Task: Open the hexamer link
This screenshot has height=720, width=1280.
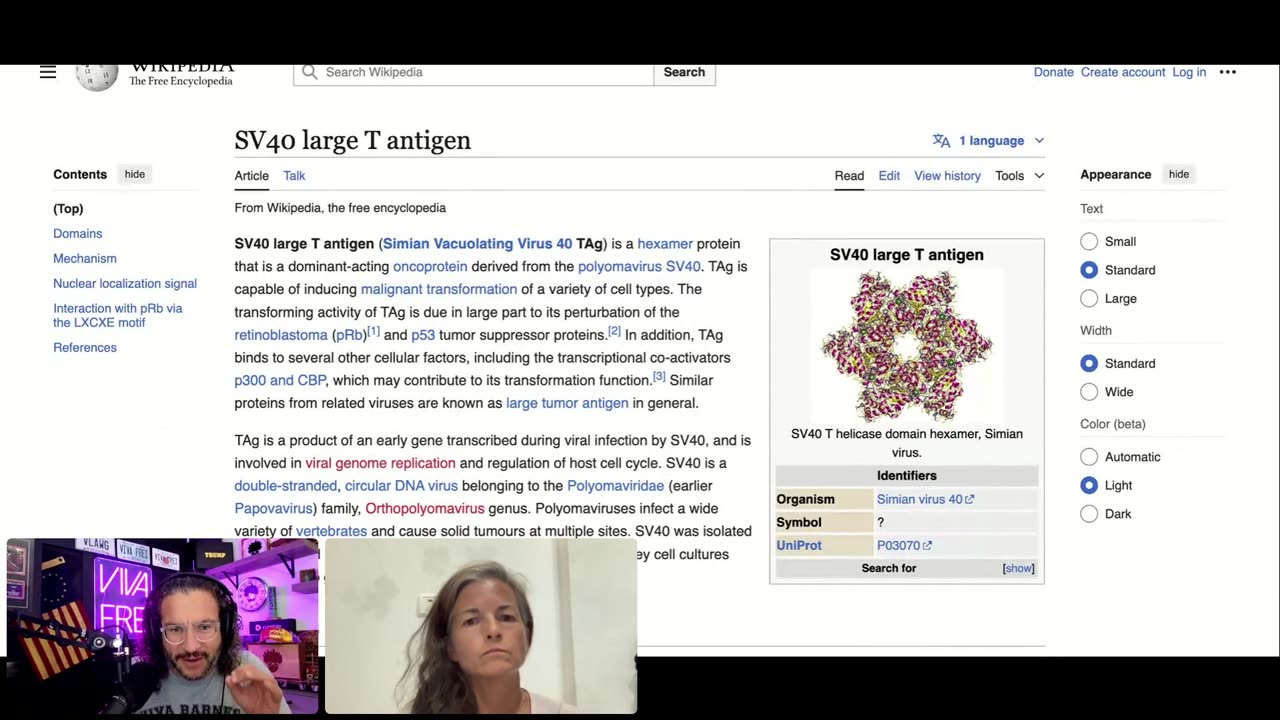Action: [664, 243]
